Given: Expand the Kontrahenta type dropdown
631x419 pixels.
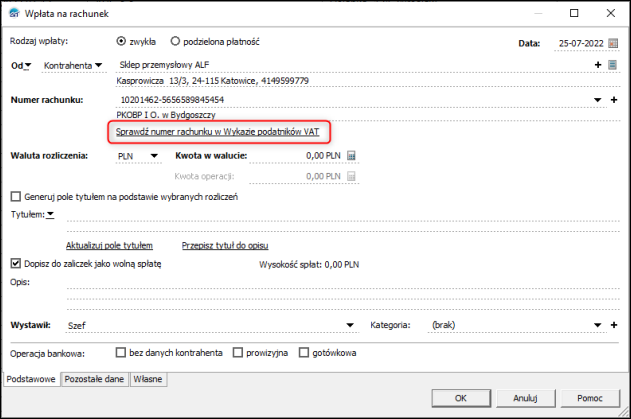Looking at the screenshot, I should [x=99, y=65].
